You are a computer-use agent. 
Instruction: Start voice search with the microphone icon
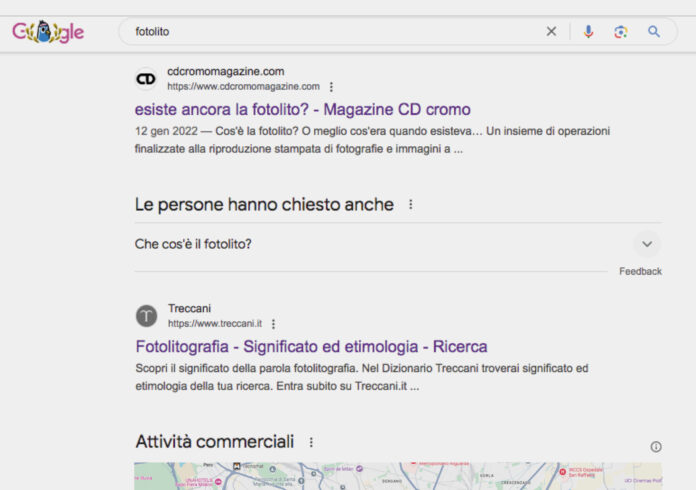tap(589, 32)
